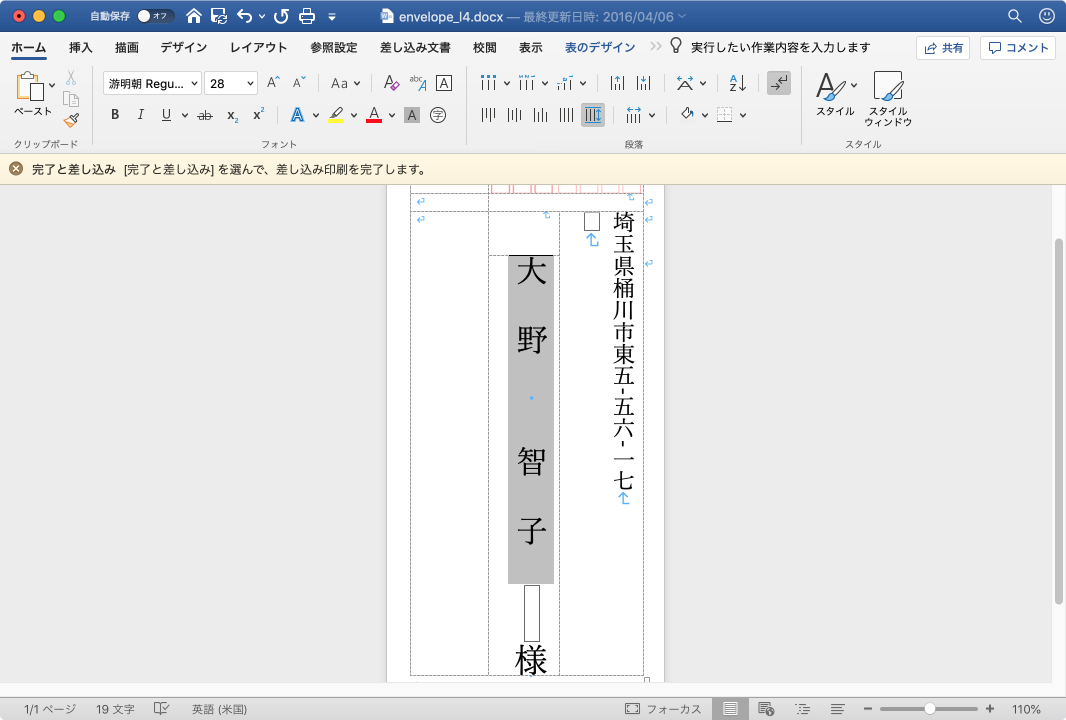Increase font size with A-up icon
This screenshot has height=720, width=1066.
(273, 83)
